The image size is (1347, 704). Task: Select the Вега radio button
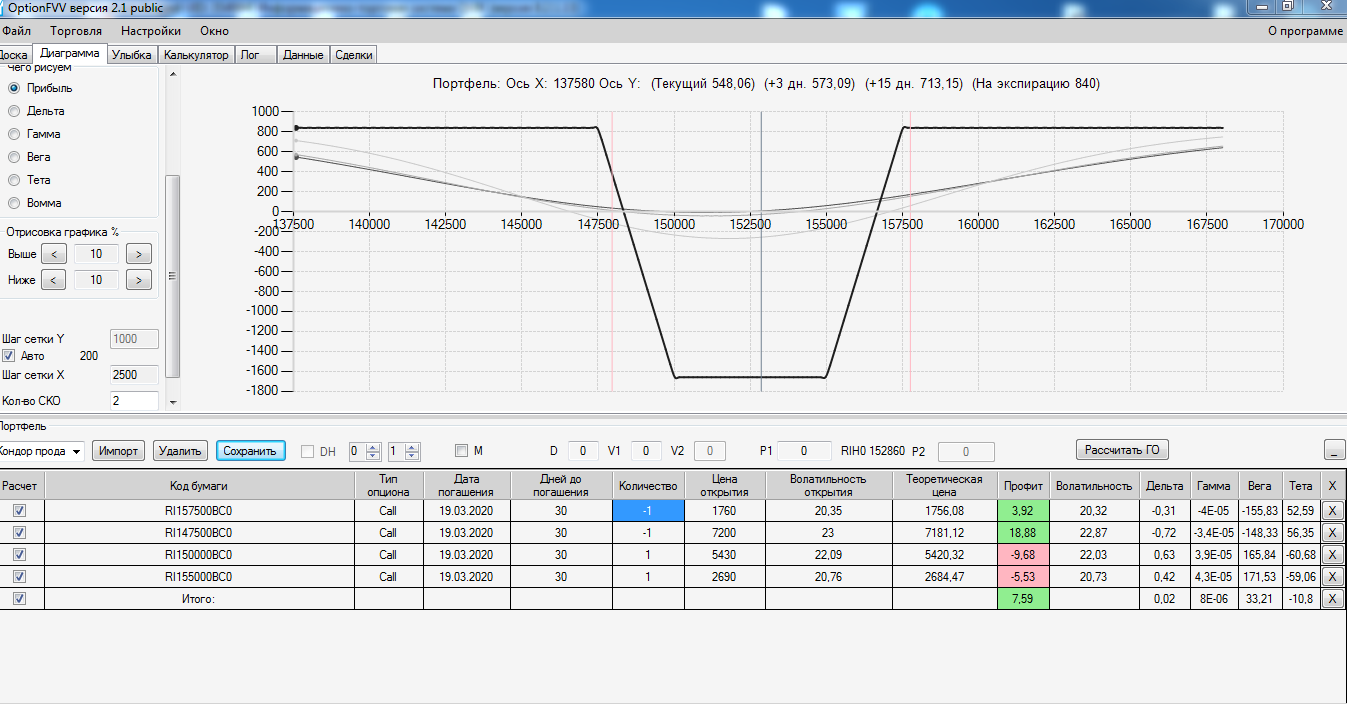click(14, 157)
